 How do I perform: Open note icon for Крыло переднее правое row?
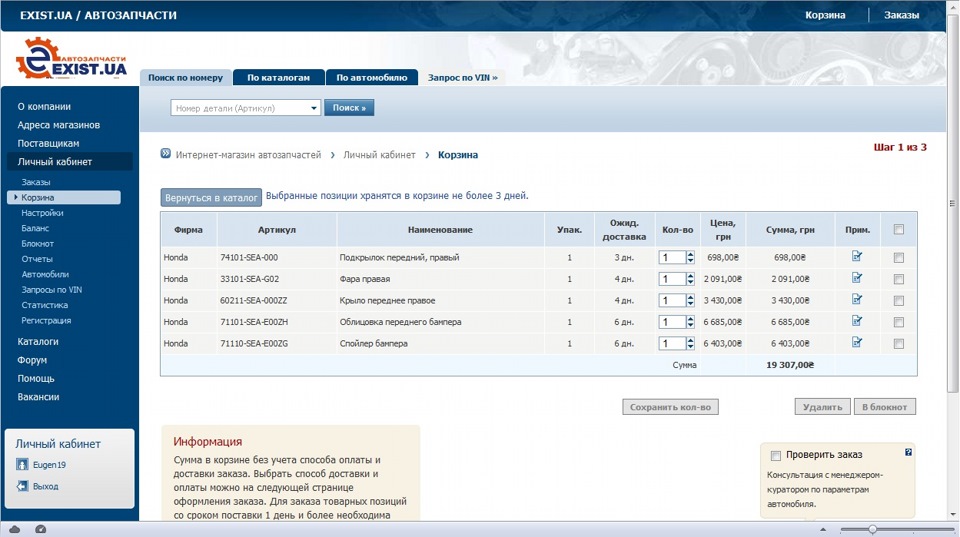pyautogui.click(x=857, y=299)
